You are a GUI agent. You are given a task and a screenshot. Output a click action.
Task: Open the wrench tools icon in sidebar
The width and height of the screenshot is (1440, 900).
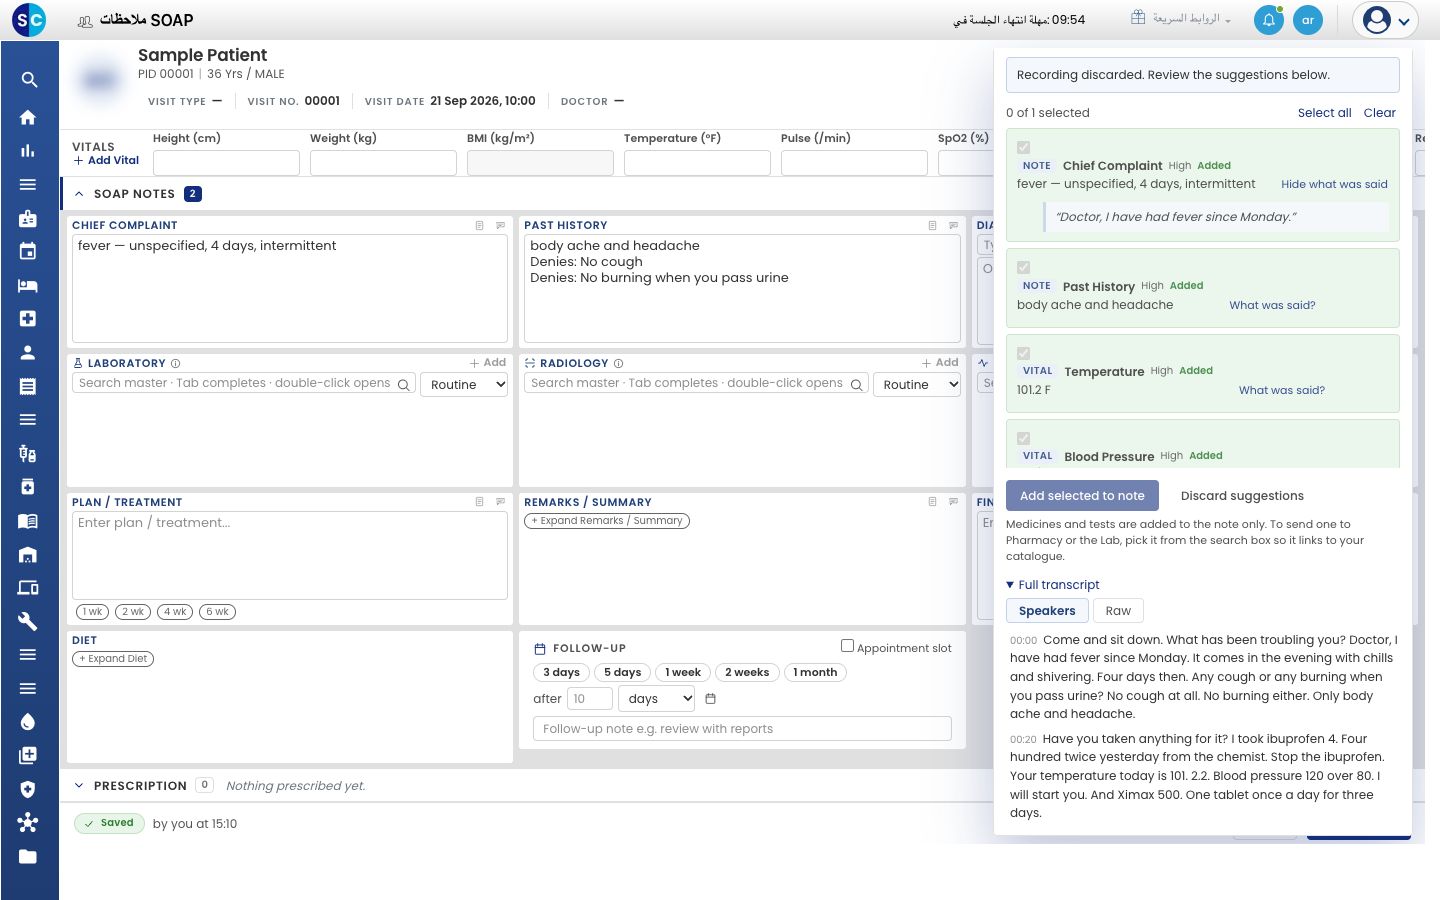[x=28, y=621]
